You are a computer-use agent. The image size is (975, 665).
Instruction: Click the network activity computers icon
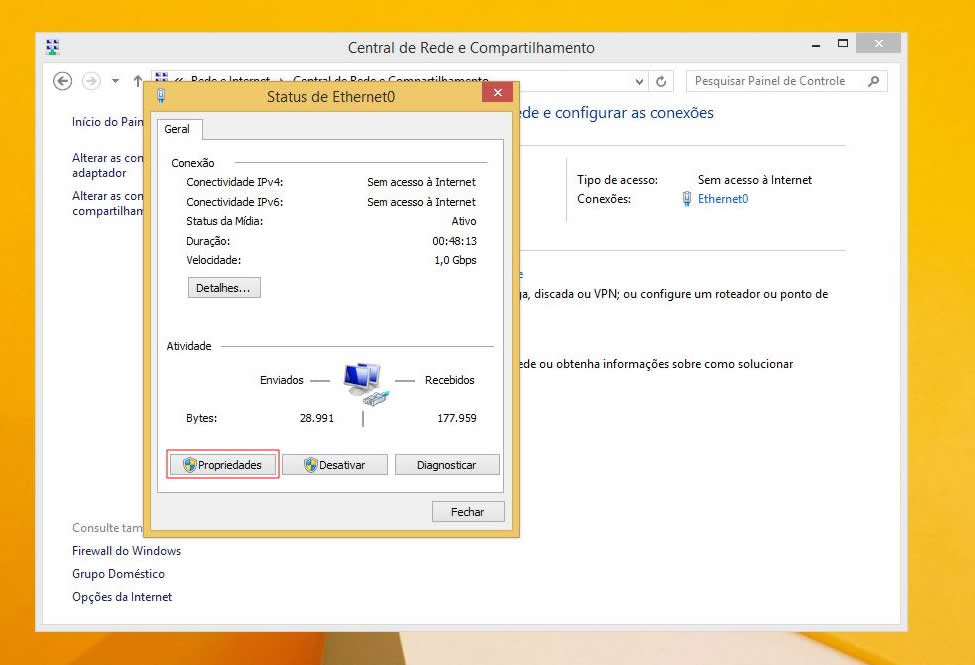click(362, 383)
